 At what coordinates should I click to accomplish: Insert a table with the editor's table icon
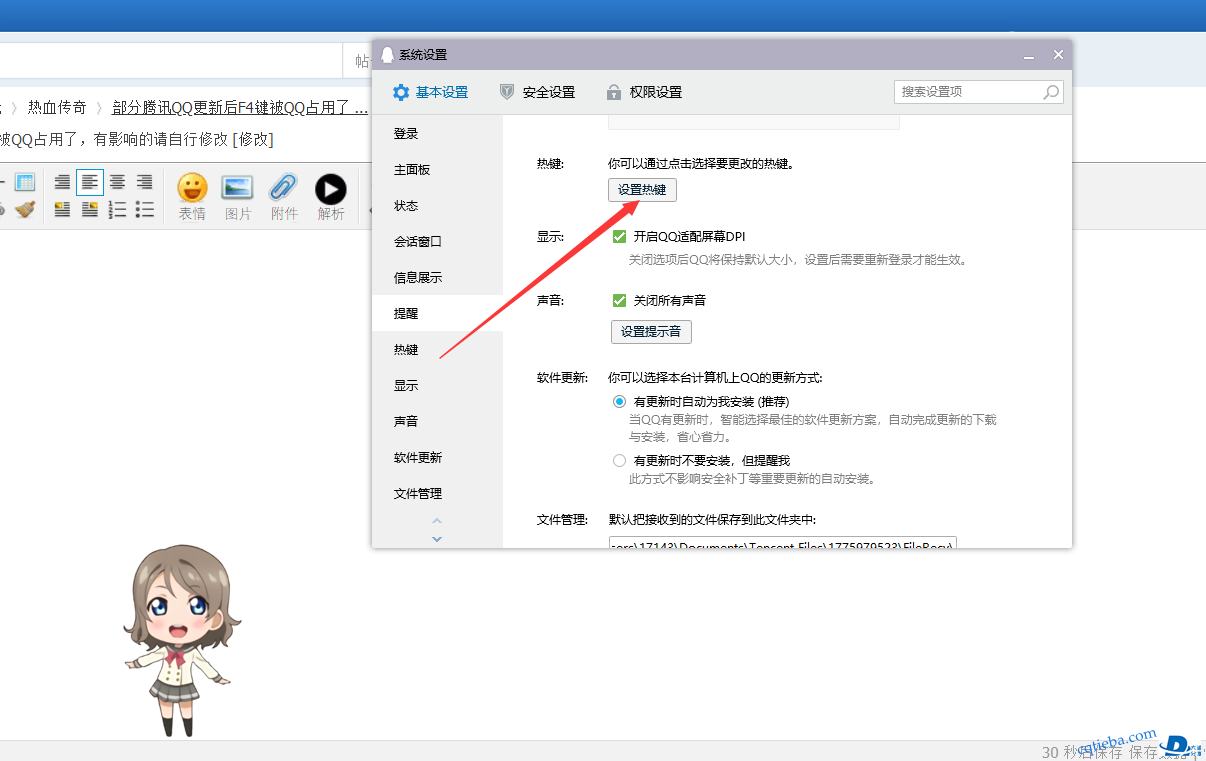coord(26,183)
